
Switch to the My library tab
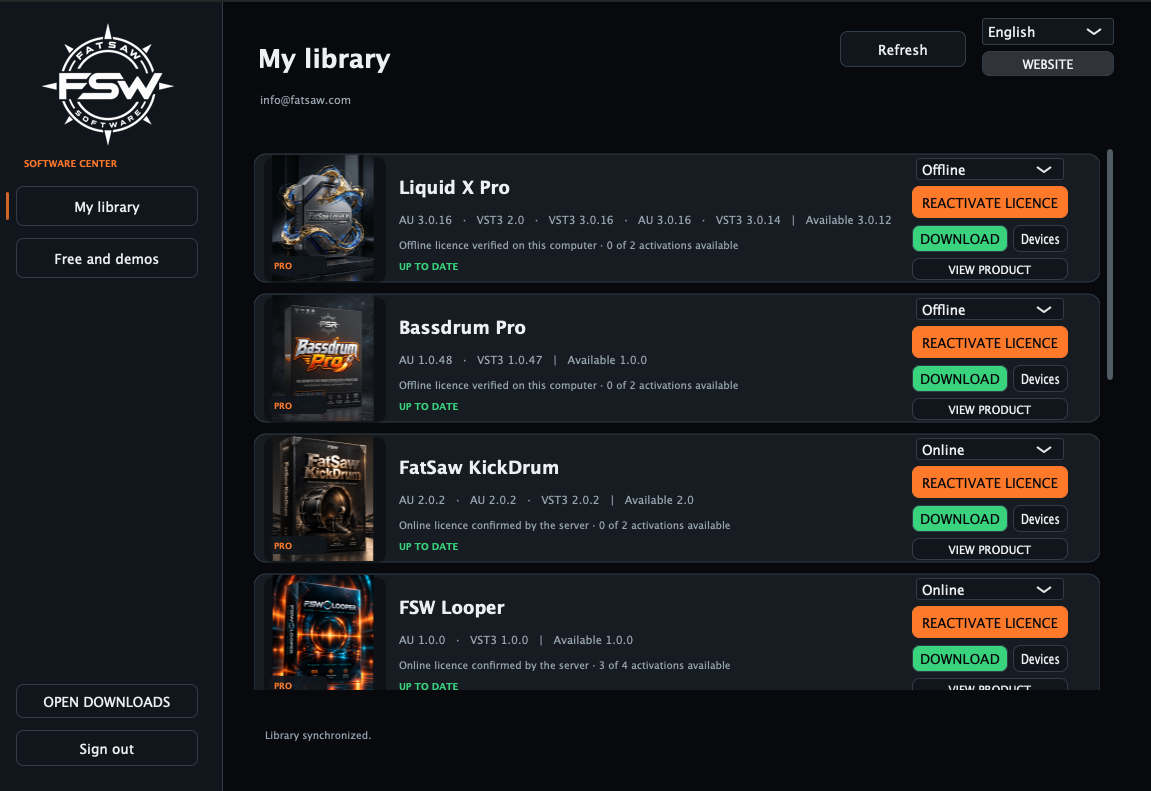tap(107, 206)
